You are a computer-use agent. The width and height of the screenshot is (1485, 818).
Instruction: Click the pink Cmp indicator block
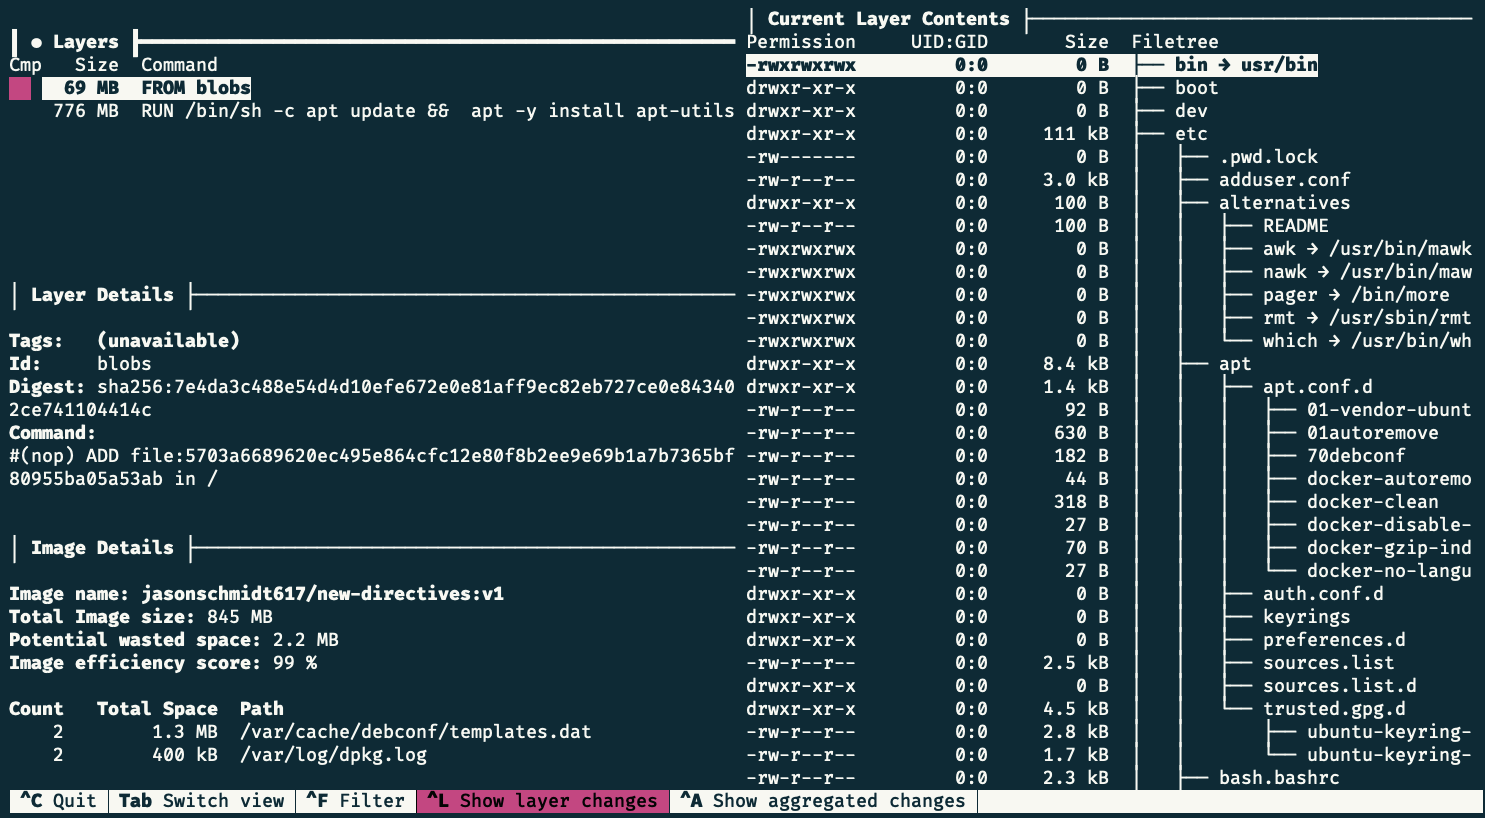[20, 88]
